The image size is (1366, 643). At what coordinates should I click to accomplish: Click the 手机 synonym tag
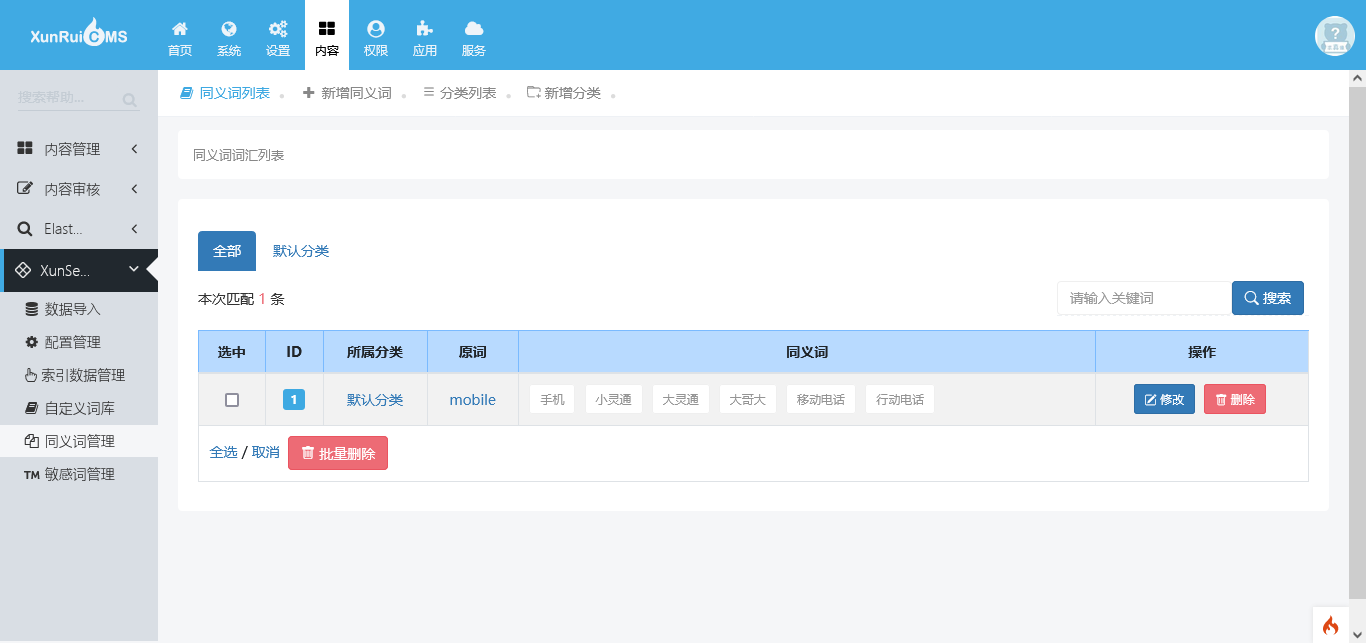tap(552, 400)
